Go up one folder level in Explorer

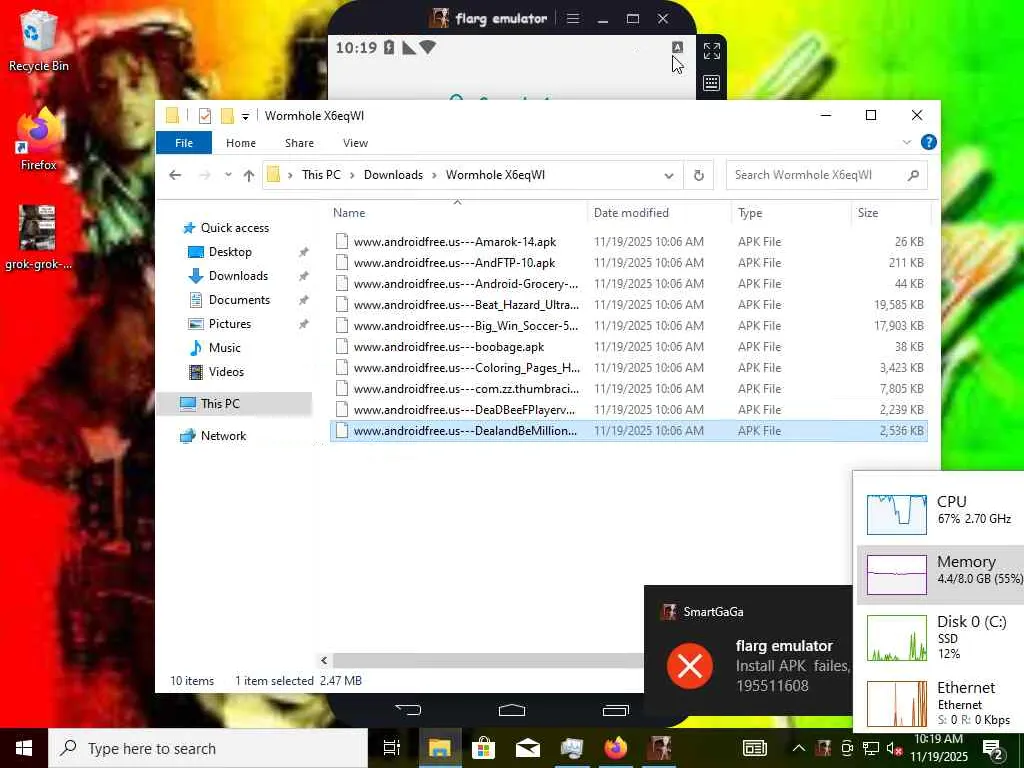click(x=248, y=175)
